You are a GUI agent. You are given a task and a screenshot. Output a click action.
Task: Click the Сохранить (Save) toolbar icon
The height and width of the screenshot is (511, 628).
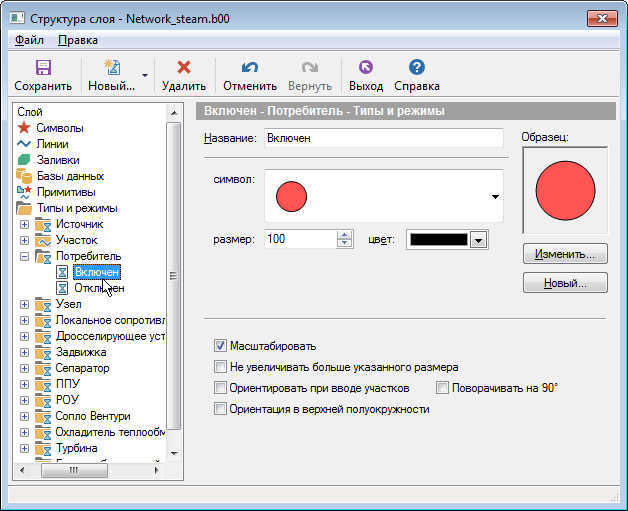click(x=43, y=68)
